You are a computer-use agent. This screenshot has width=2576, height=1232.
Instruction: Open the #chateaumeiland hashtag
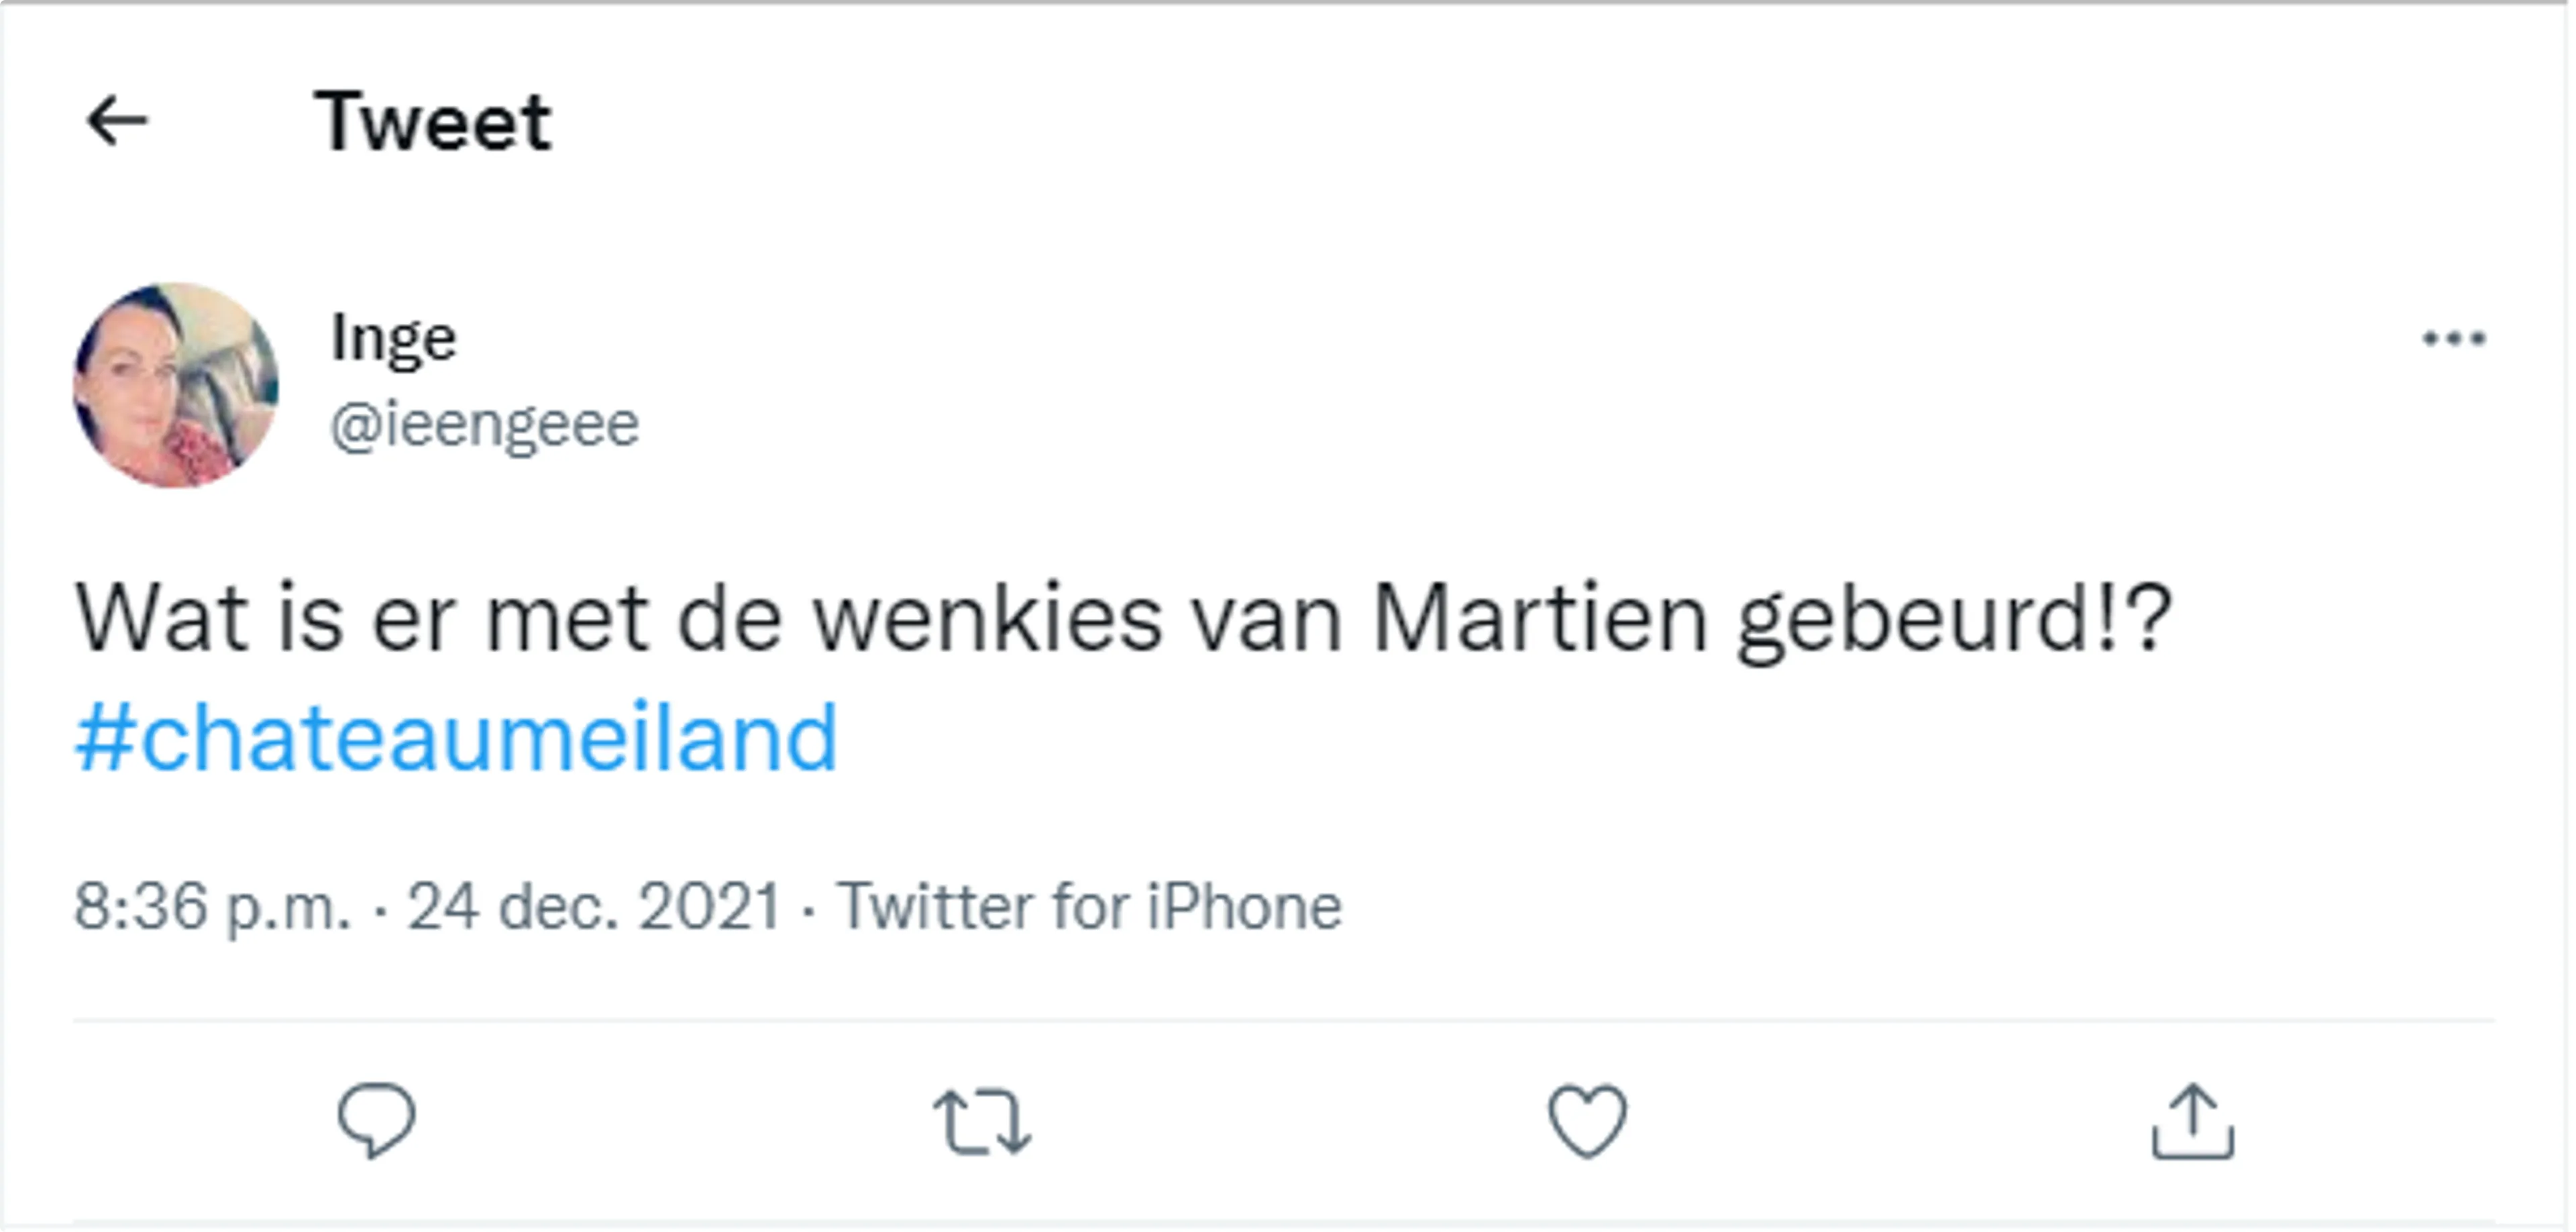456,738
